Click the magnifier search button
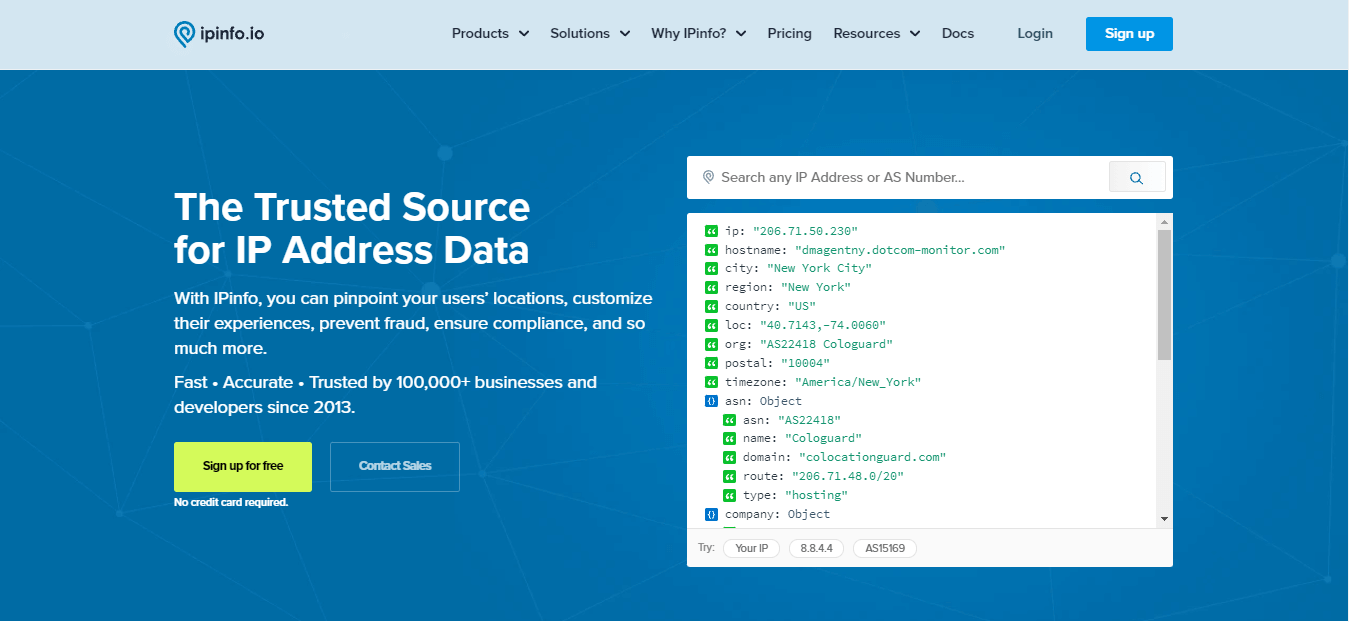Screen dimensions: 1349x622 tap(1137, 177)
